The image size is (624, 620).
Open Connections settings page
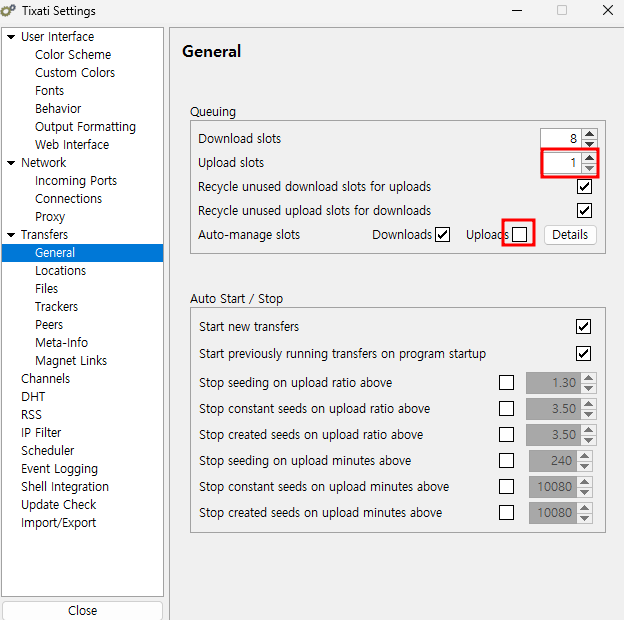coord(68,199)
